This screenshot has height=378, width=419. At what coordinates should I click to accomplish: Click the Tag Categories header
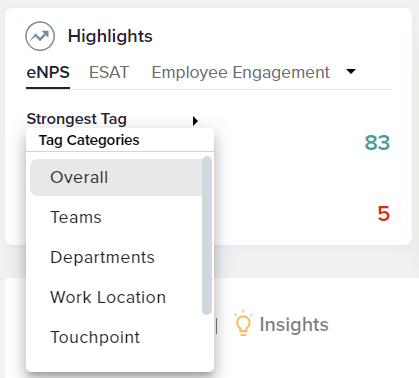89,140
